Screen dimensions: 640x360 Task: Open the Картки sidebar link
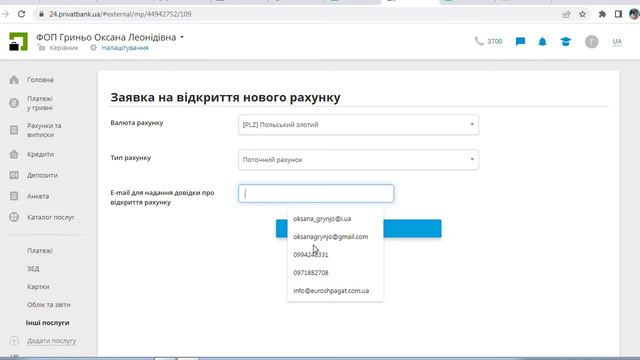[x=38, y=287]
